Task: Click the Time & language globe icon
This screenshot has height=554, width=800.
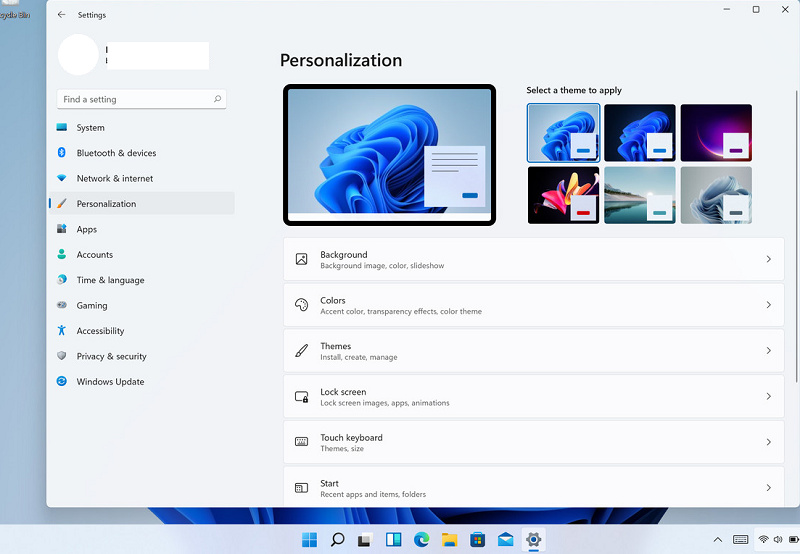Action: 62,280
